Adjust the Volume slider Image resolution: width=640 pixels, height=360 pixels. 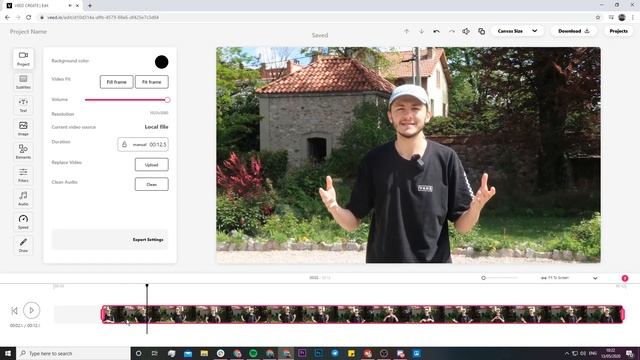[127, 100]
